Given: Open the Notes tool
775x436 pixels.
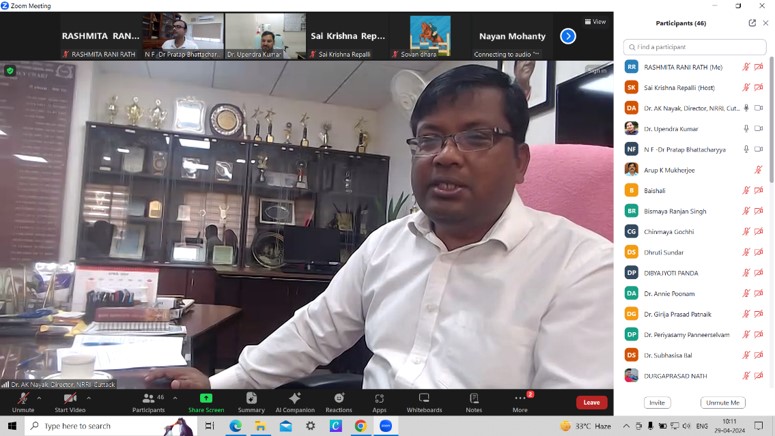Looking at the screenshot, I should coord(473,401).
